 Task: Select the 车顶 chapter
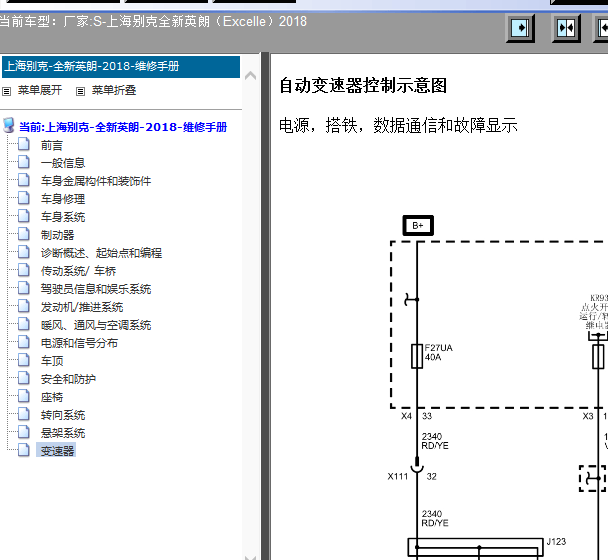52,361
